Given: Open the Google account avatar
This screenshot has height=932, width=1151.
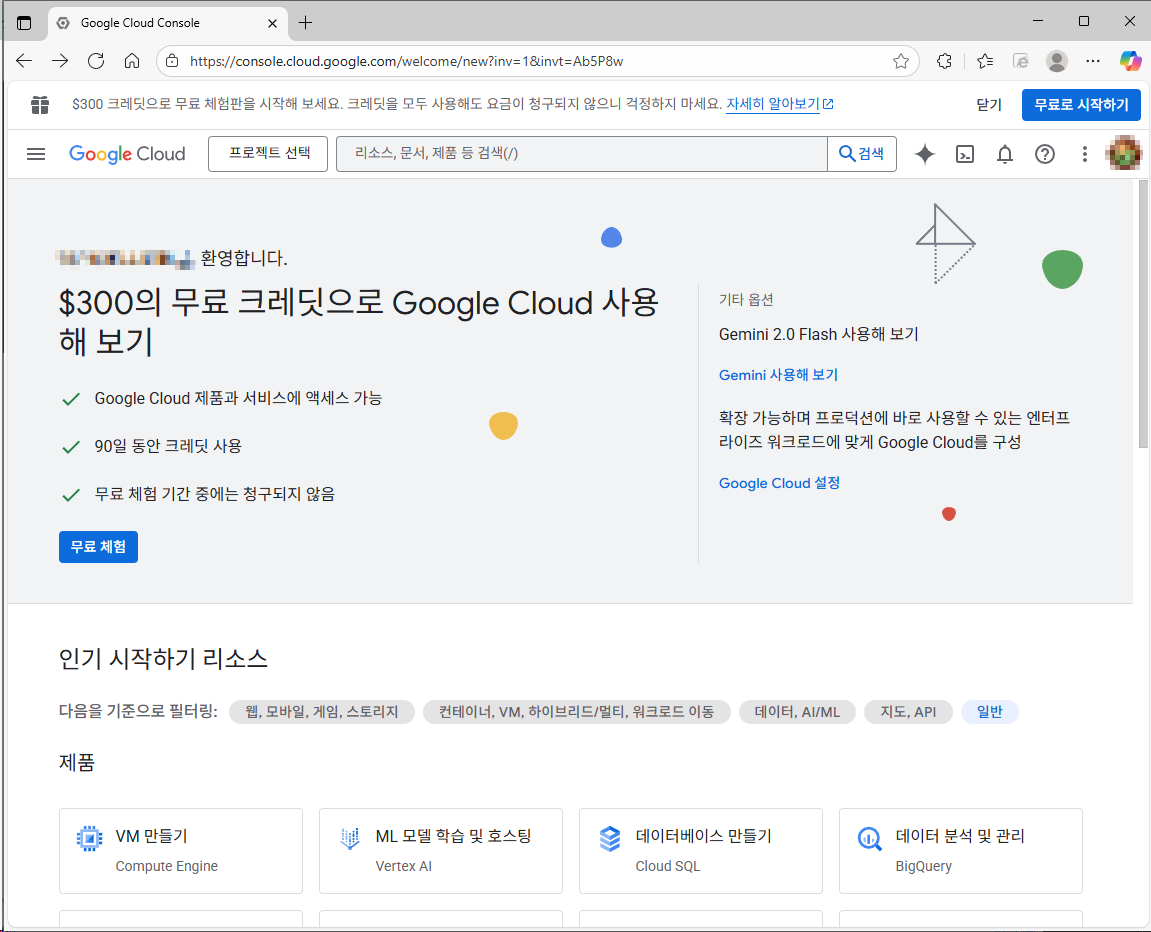Looking at the screenshot, I should tap(1124, 153).
